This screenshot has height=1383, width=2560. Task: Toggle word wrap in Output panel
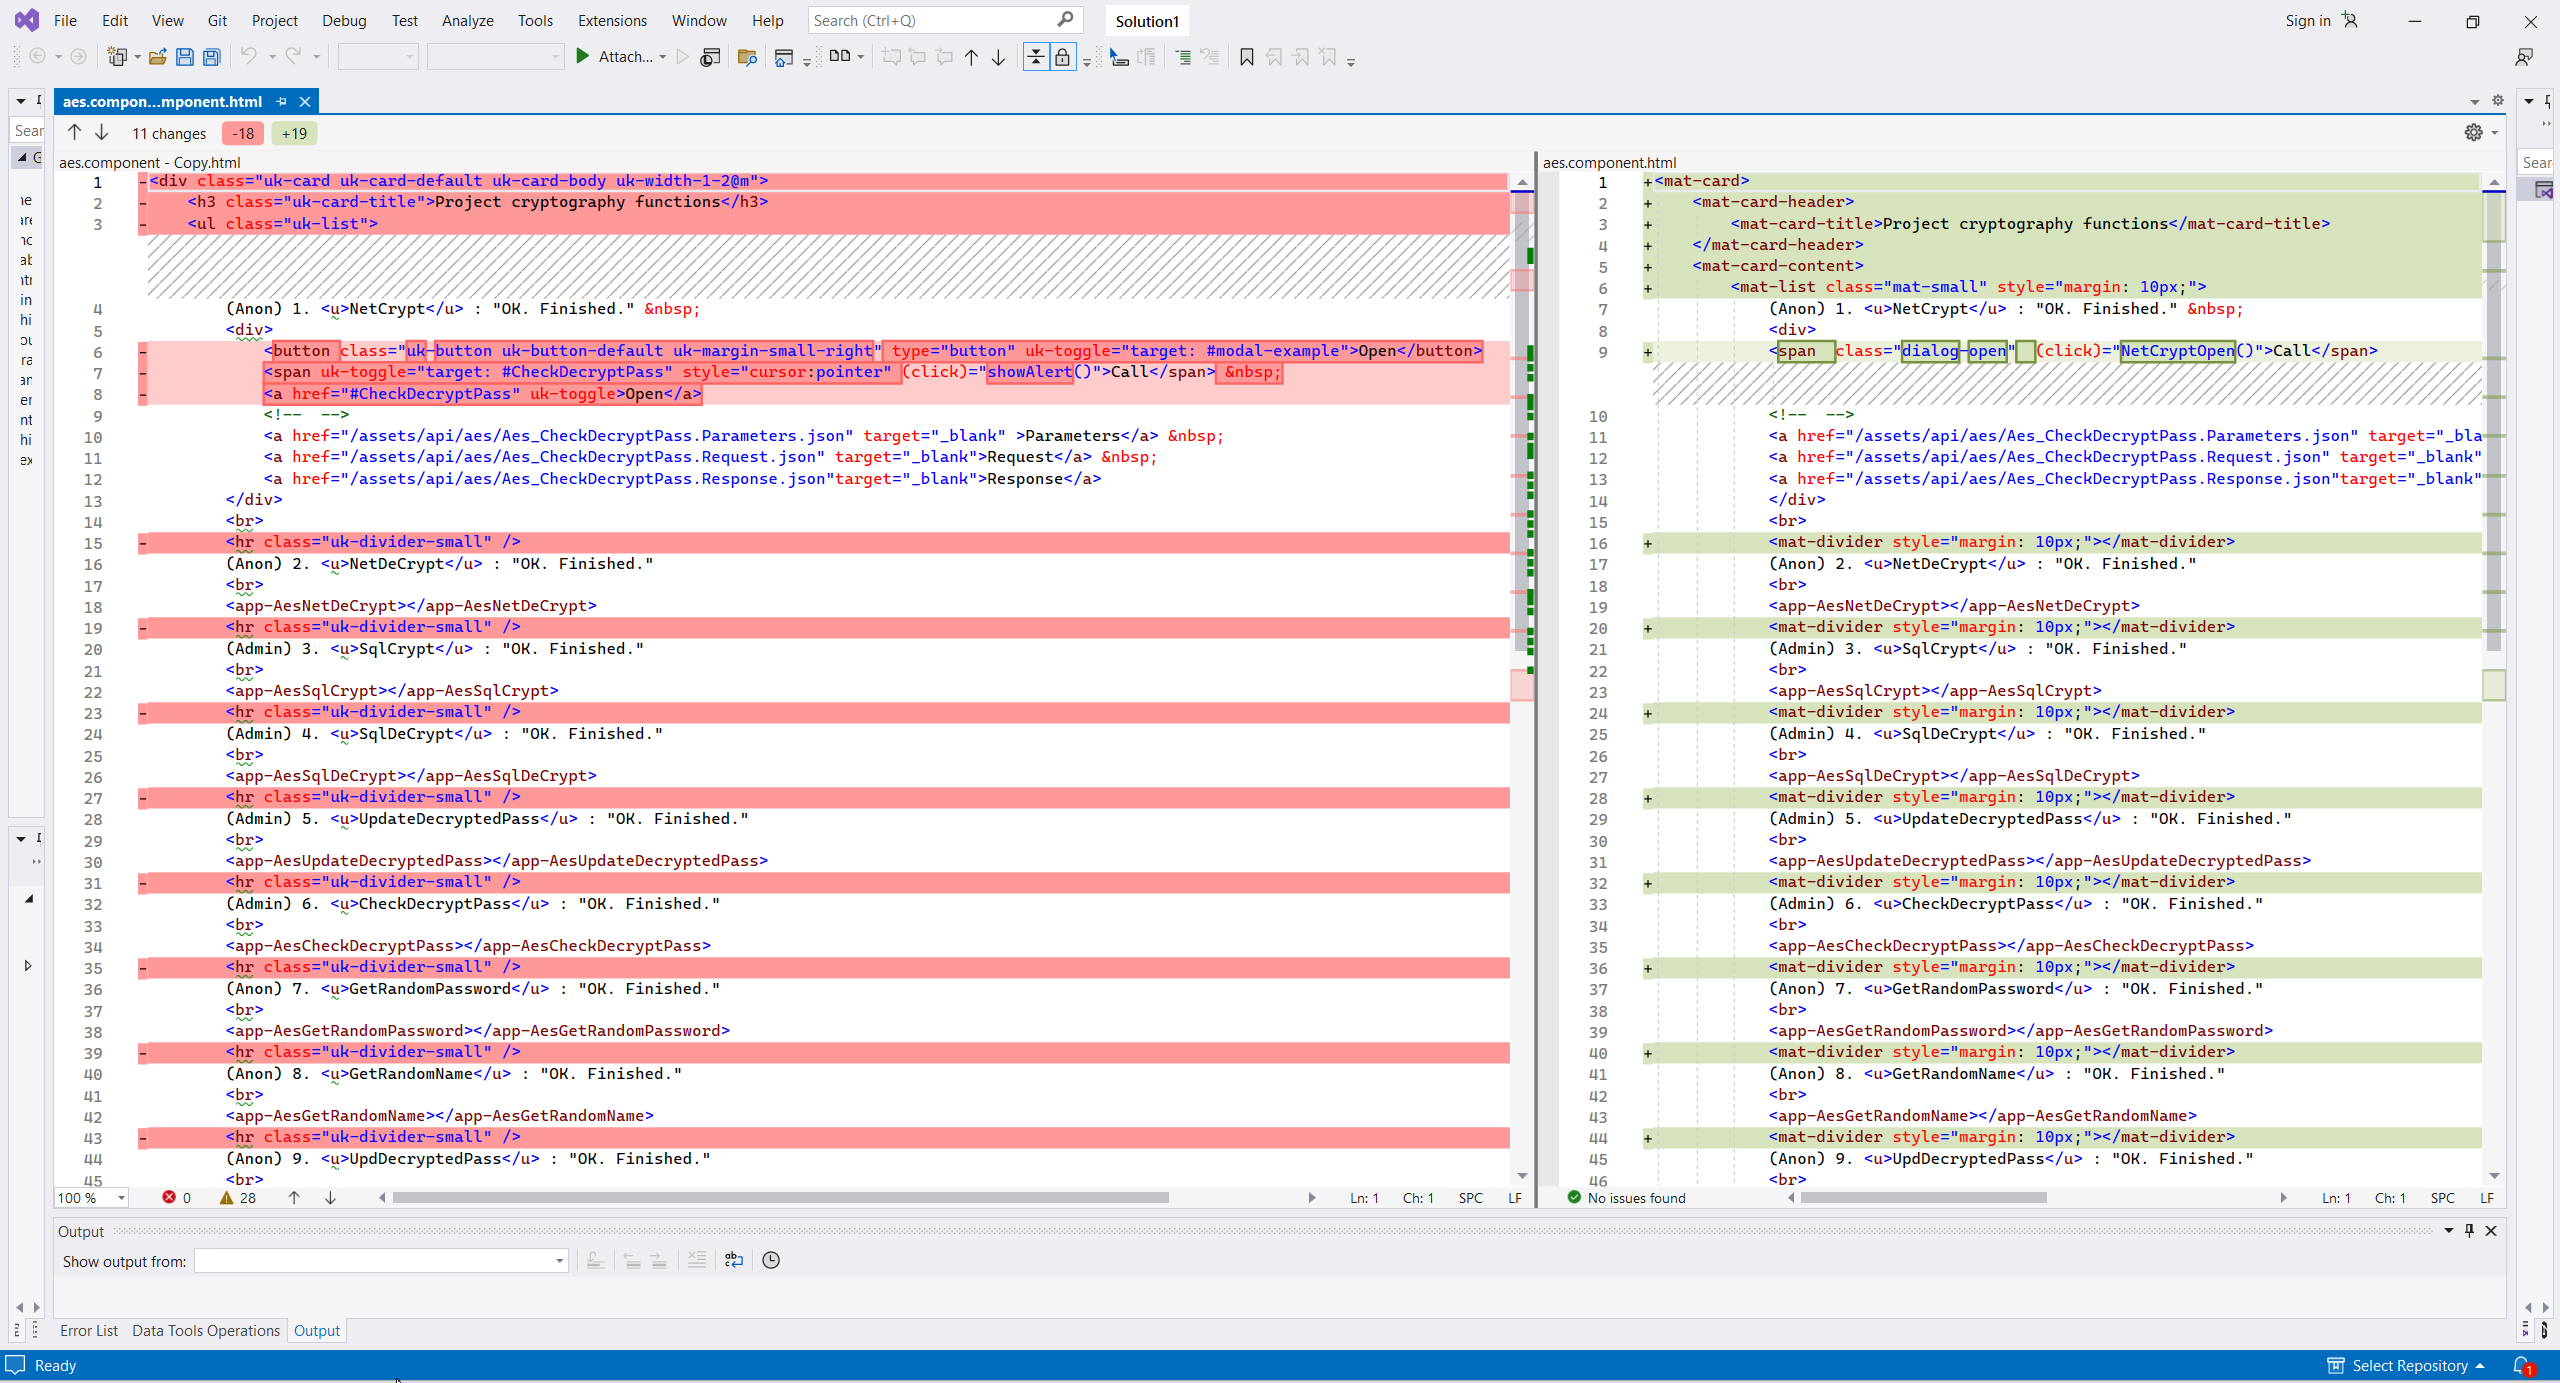pyautogui.click(x=734, y=1260)
